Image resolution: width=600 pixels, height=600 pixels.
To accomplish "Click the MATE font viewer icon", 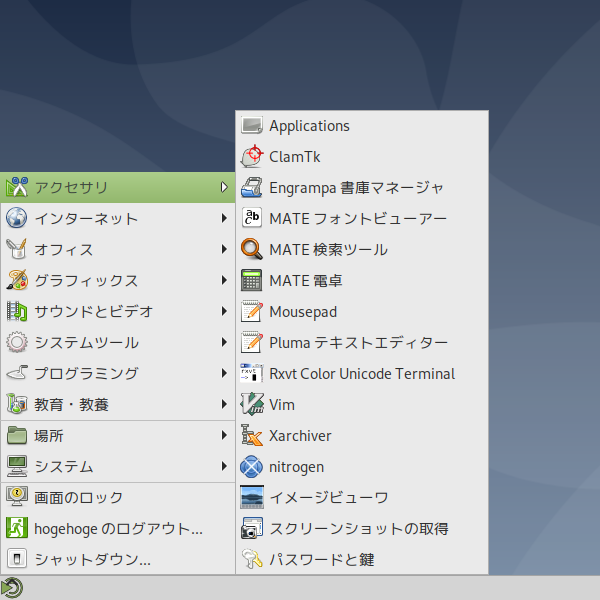I will pyautogui.click(x=251, y=218).
